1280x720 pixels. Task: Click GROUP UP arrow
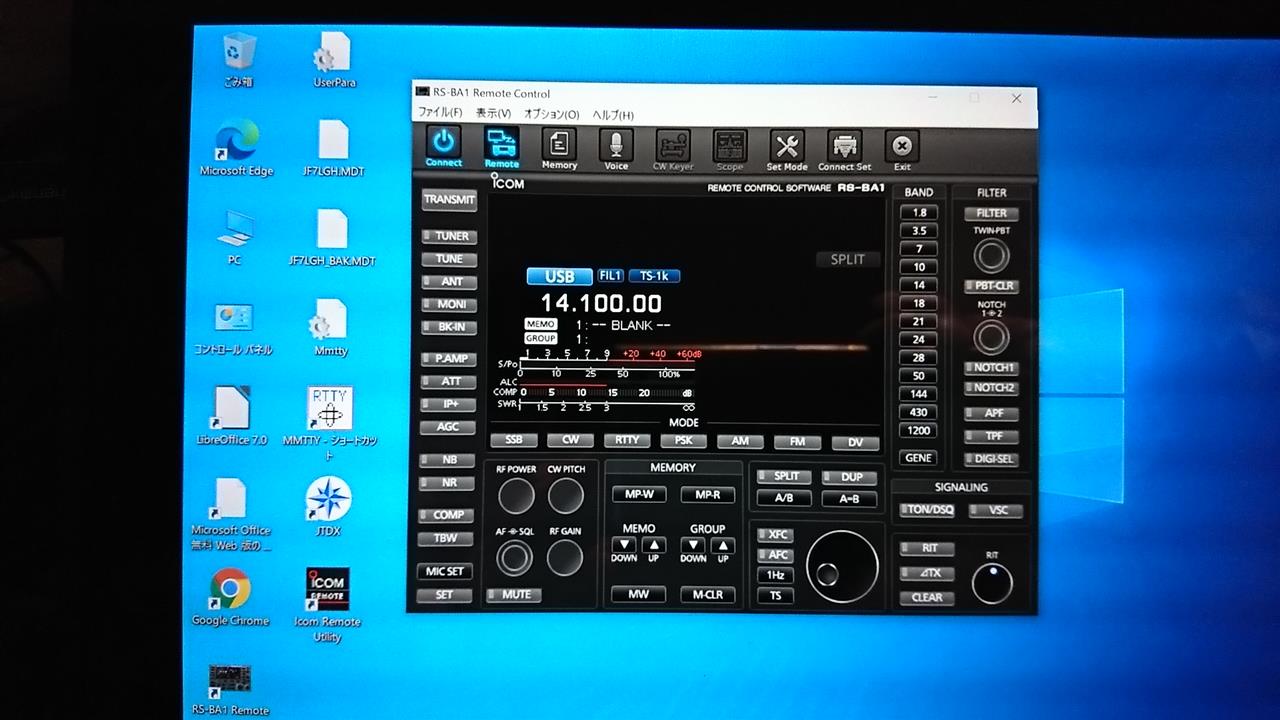[x=722, y=545]
